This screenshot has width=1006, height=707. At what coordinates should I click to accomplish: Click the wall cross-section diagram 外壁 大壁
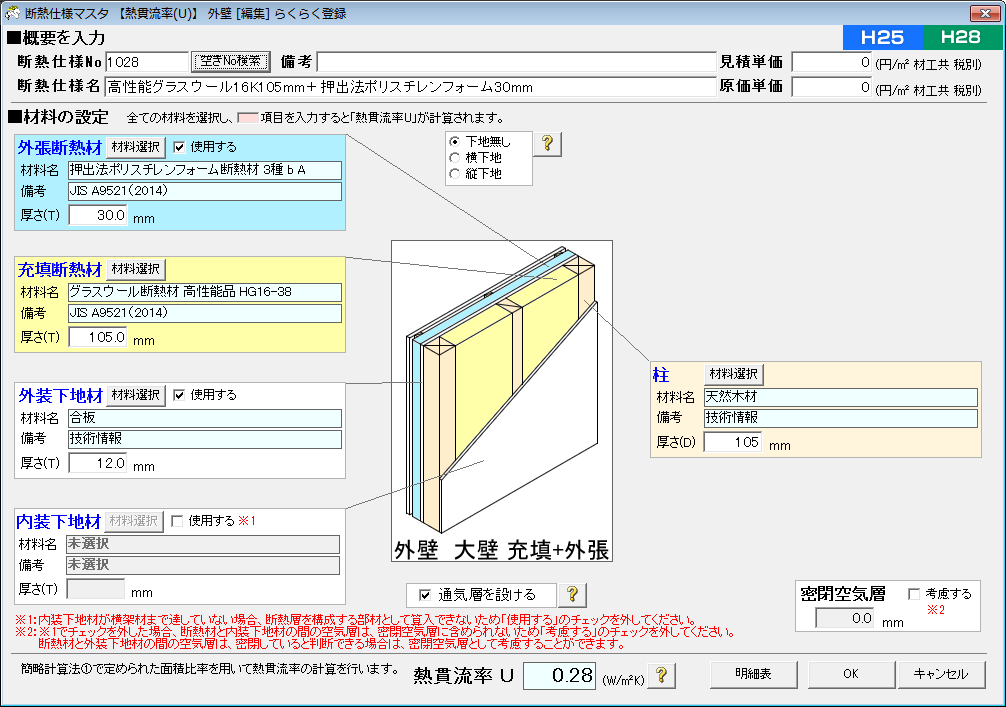tap(502, 401)
